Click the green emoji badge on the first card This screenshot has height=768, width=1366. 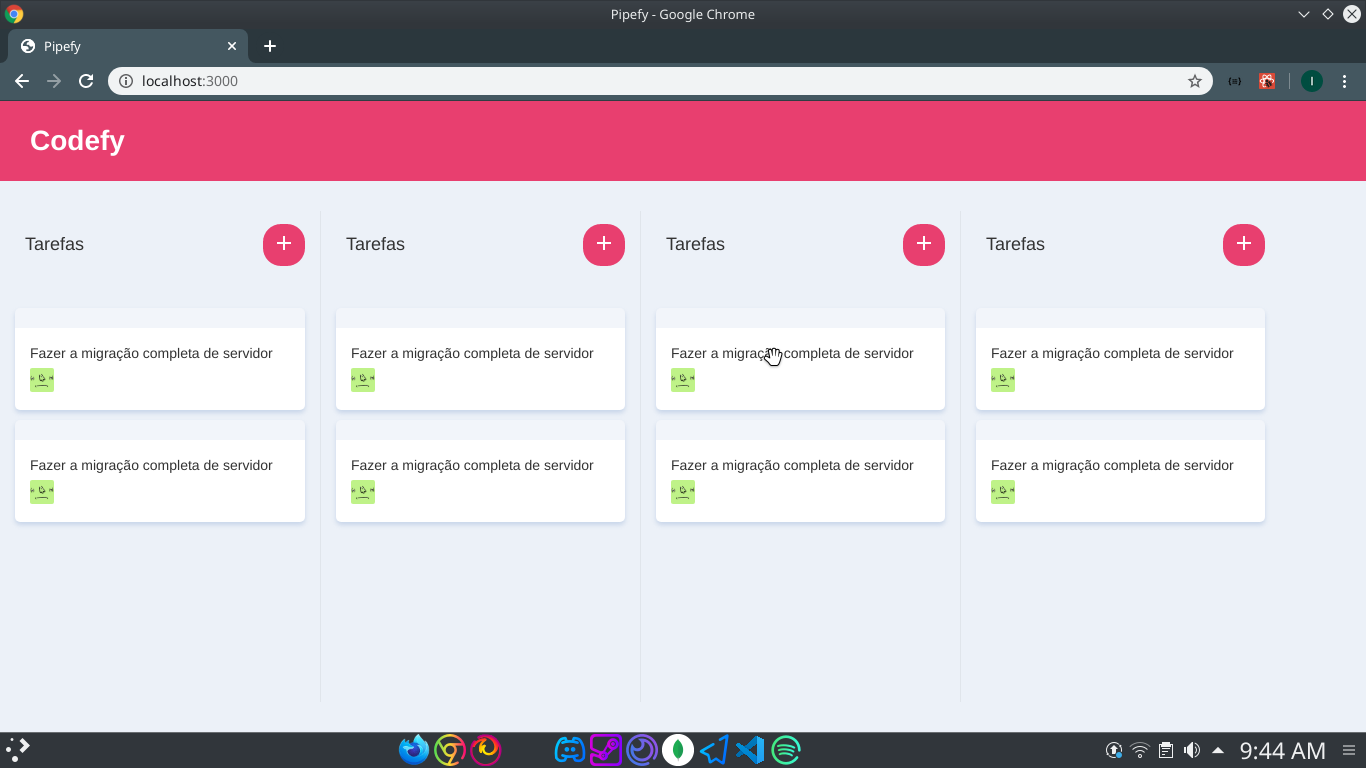pyautogui.click(x=41, y=379)
